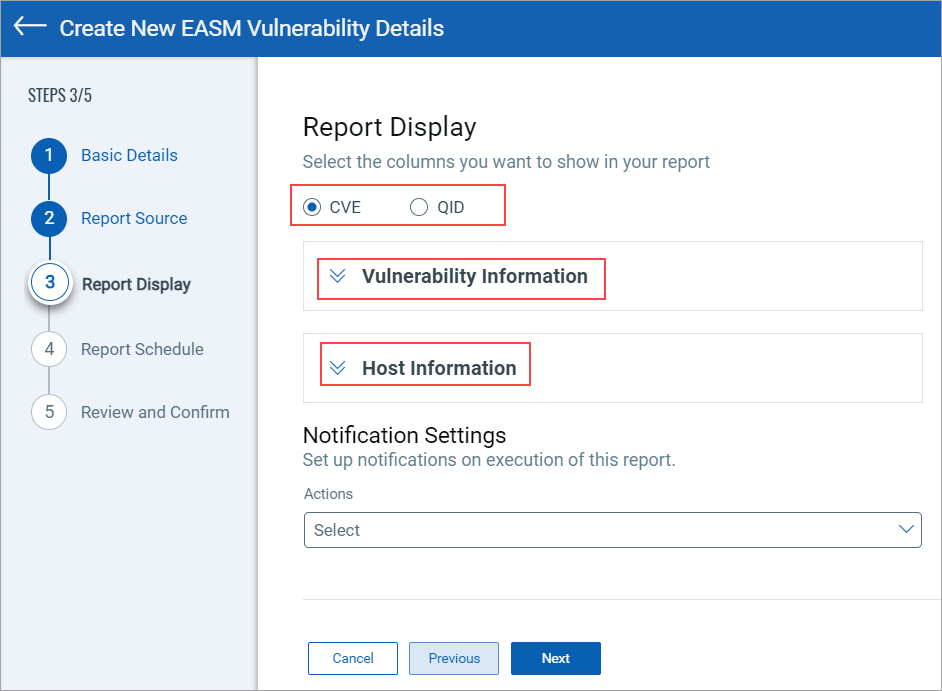Image resolution: width=942 pixels, height=691 pixels.
Task: Click step 2 circle icon
Action: click(x=49, y=218)
